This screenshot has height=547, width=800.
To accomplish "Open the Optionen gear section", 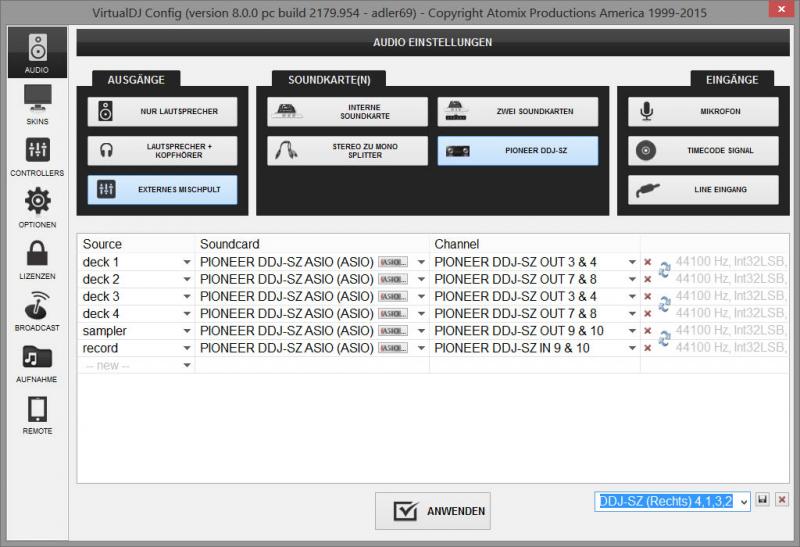I will pyautogui.click(x=37, y=208).
